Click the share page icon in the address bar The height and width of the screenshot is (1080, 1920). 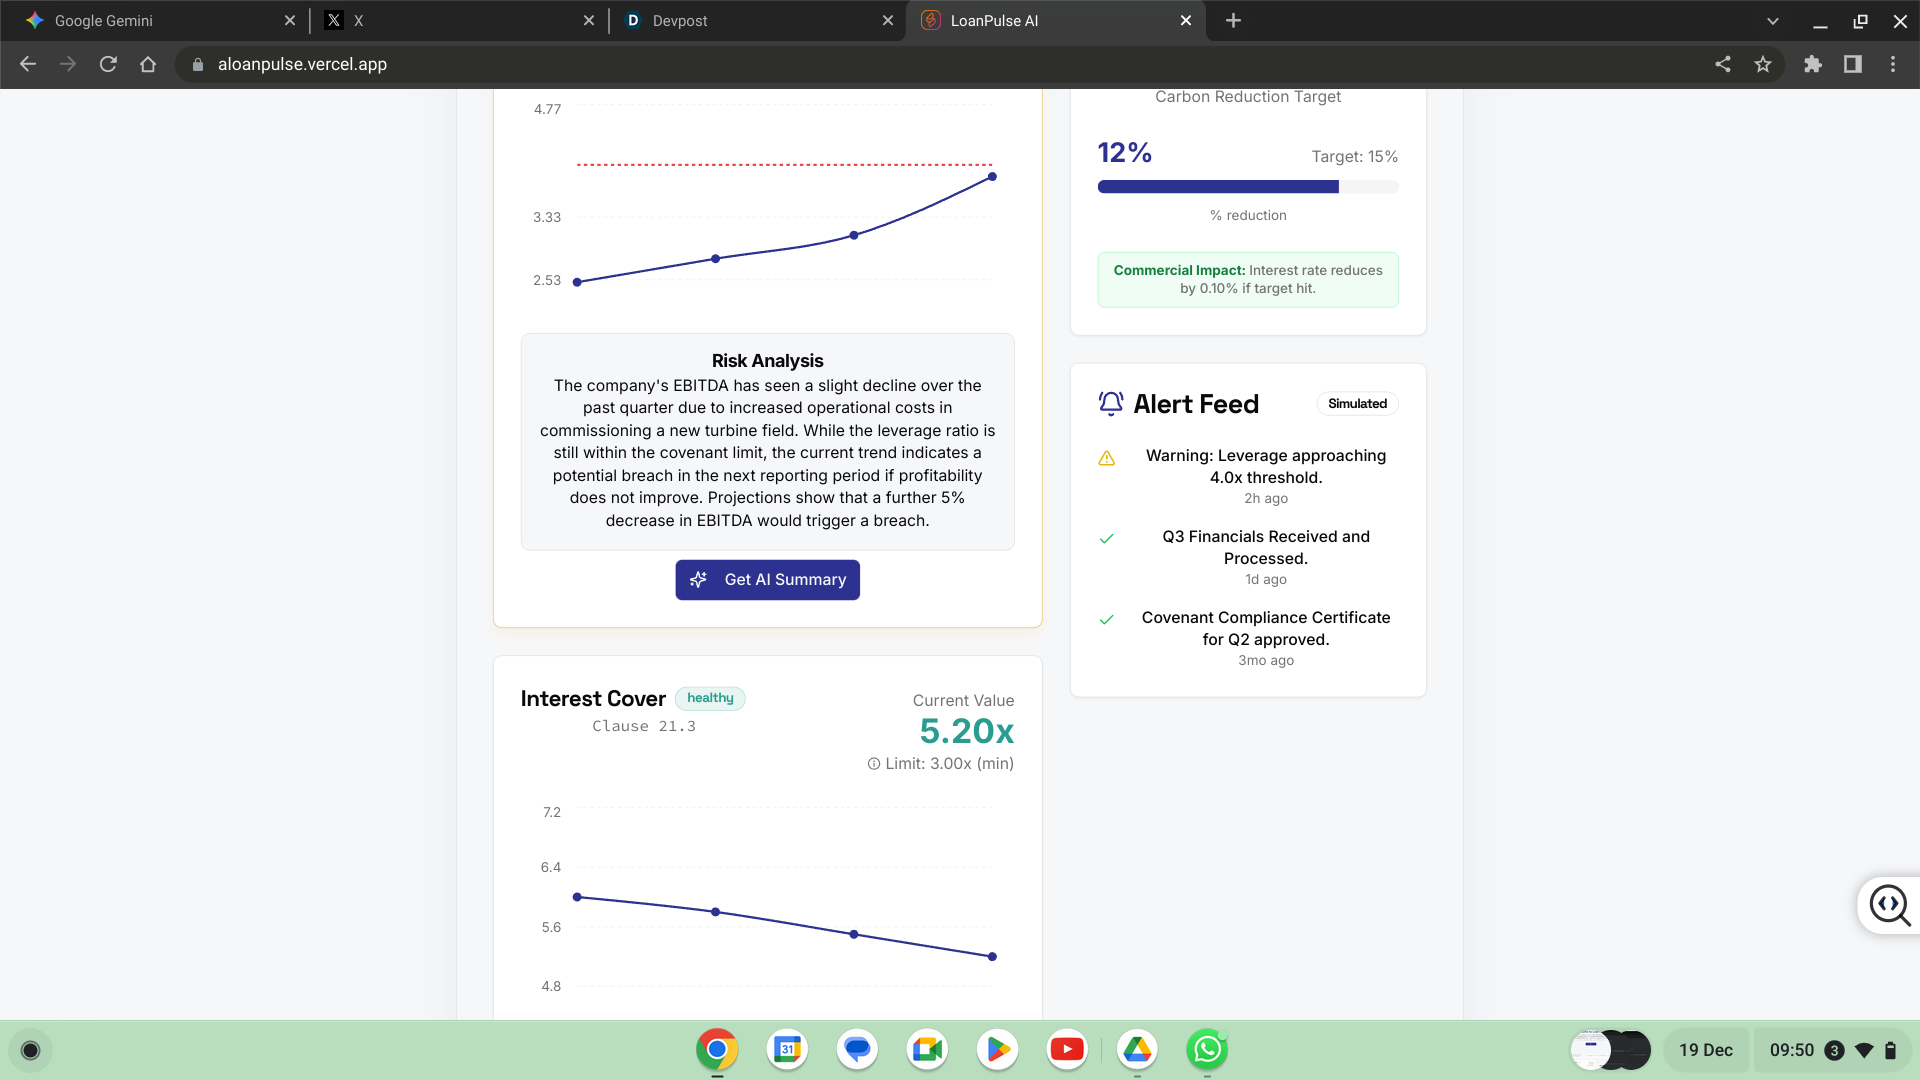point(1722,64)
